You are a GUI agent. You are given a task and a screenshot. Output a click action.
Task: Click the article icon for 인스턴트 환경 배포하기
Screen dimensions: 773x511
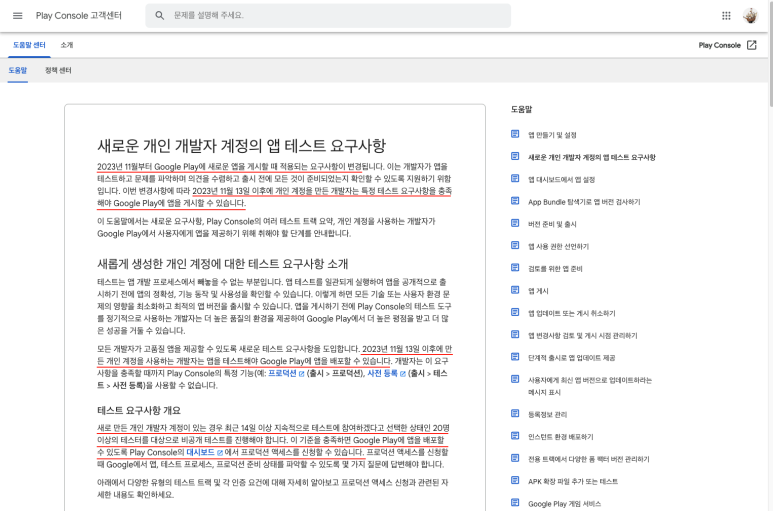[x=515, y=436]
